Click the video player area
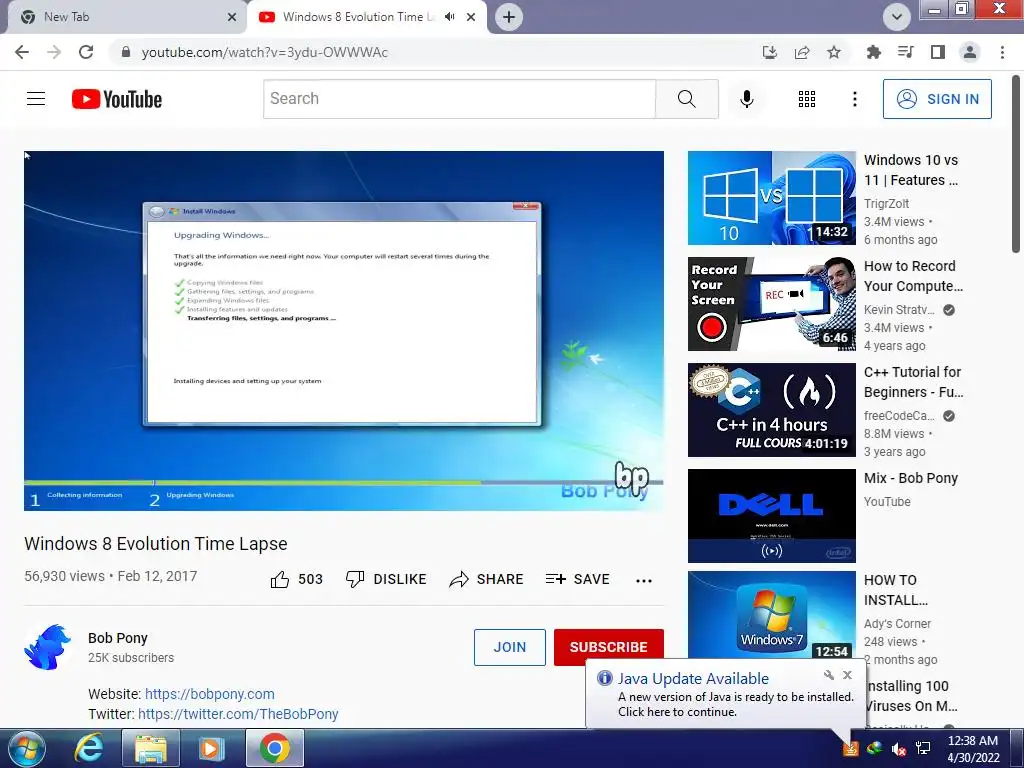 click(x=344, y=330)
